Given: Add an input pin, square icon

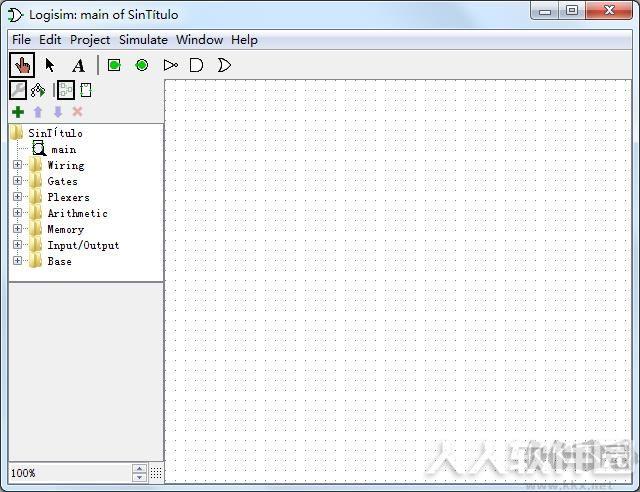Looking at the screenshot, I should [114, 65].
